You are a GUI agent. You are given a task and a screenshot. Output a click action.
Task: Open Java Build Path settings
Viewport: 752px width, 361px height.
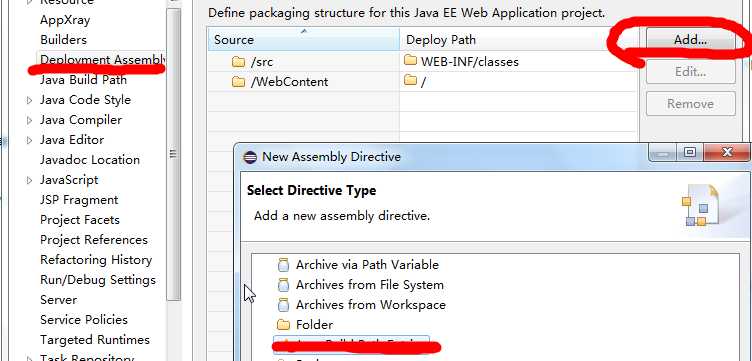point(83,80)
